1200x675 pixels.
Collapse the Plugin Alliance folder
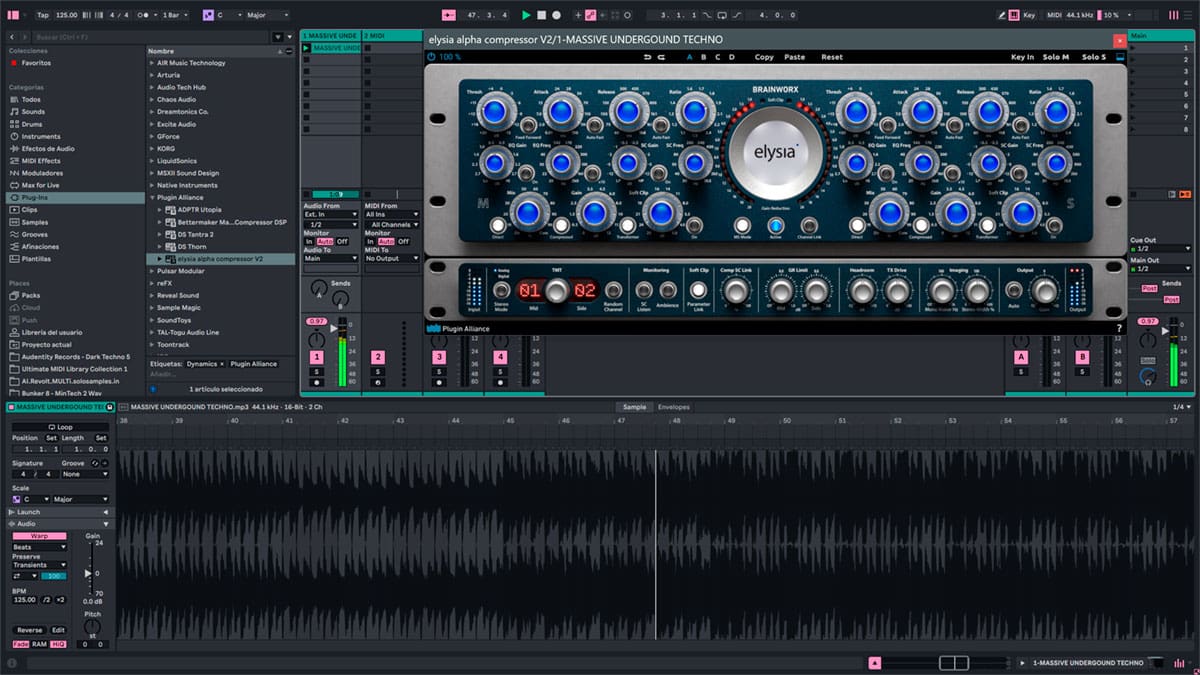[x=152, y=197]
